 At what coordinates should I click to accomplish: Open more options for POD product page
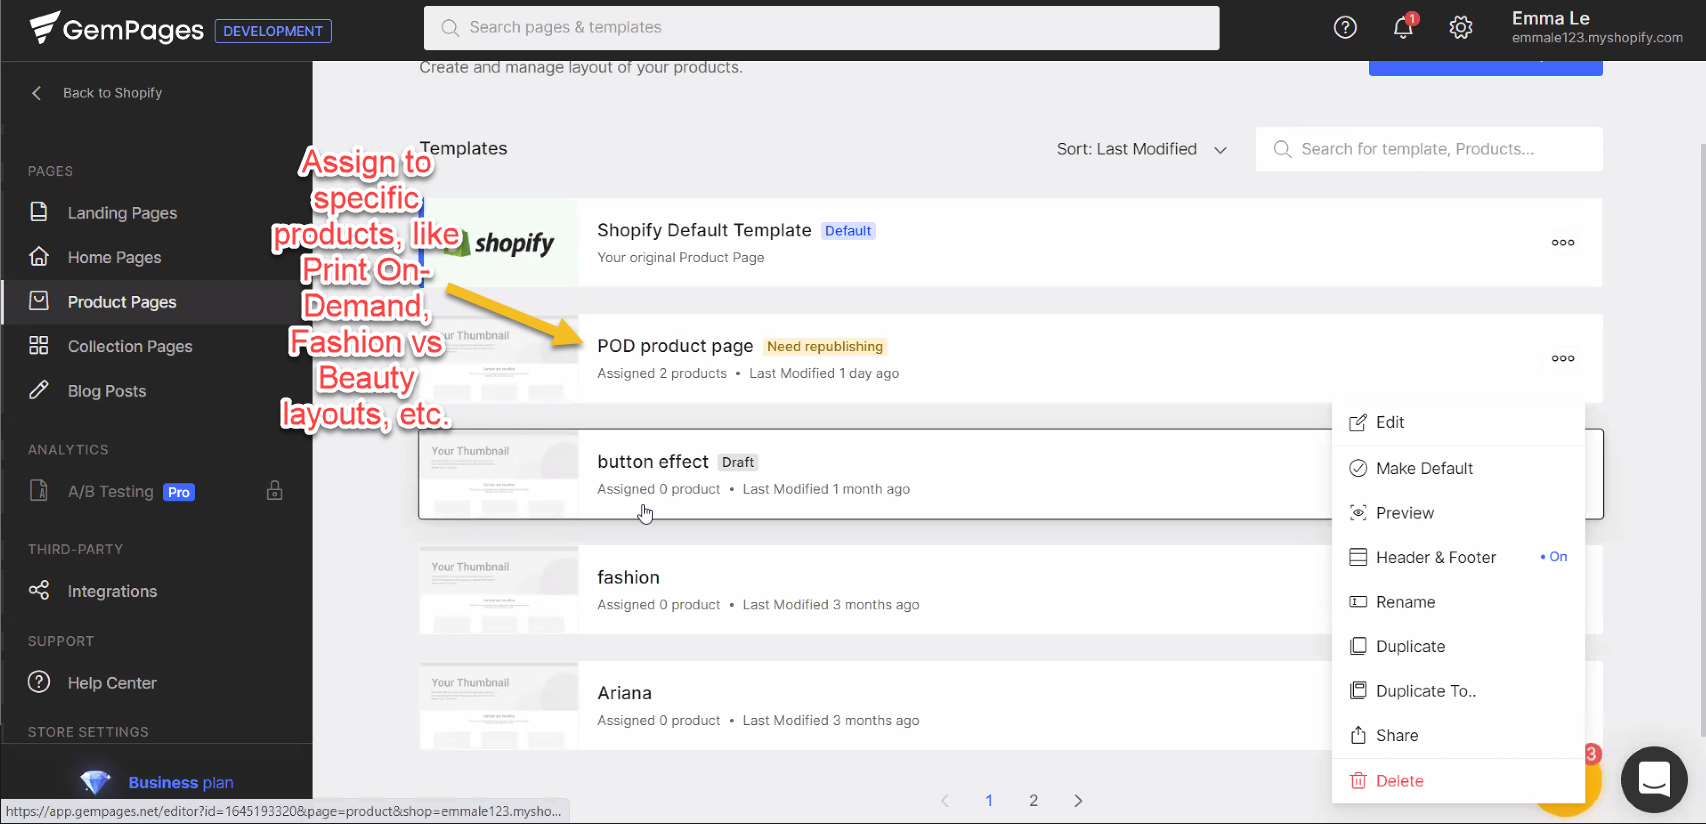pos(1563,359)
